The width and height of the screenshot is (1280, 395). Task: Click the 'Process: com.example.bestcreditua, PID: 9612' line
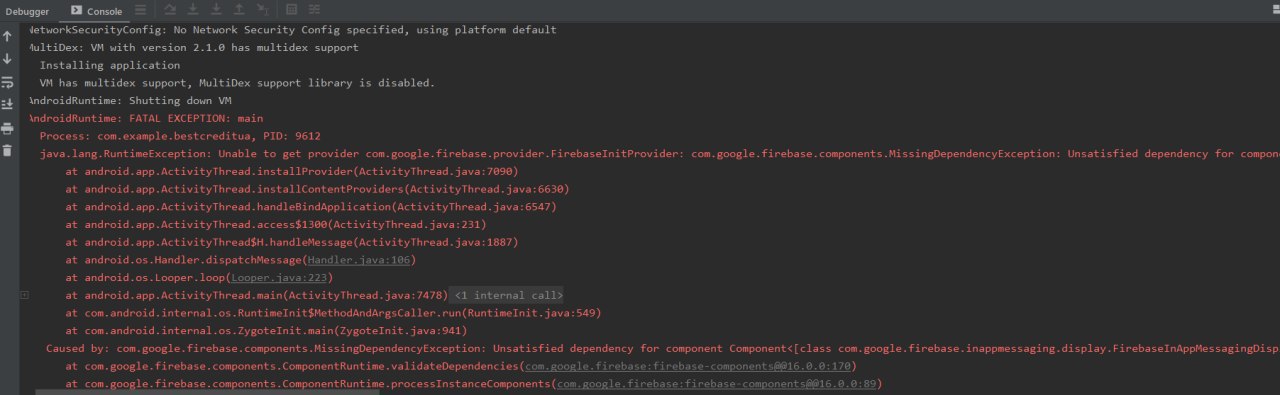pyautogui.click(x=180, y=136)
